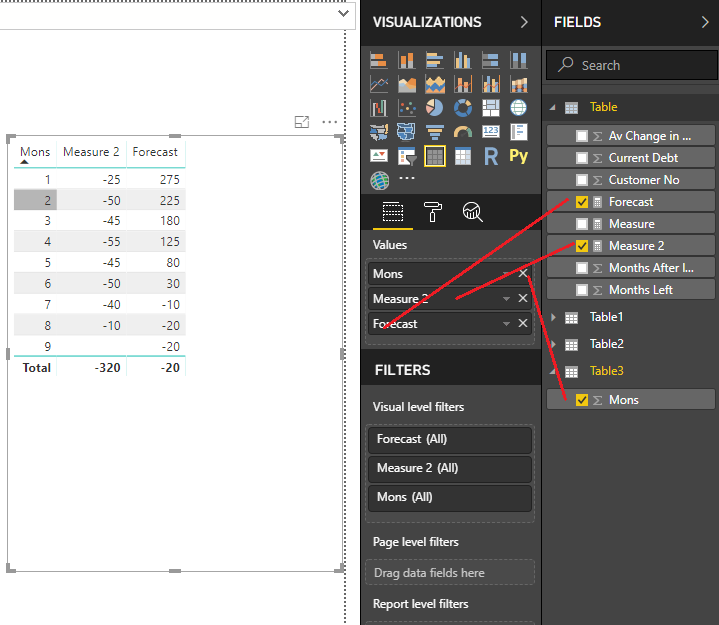
Task: Select the stacked area chart visualization
Action: coord(435,84)
